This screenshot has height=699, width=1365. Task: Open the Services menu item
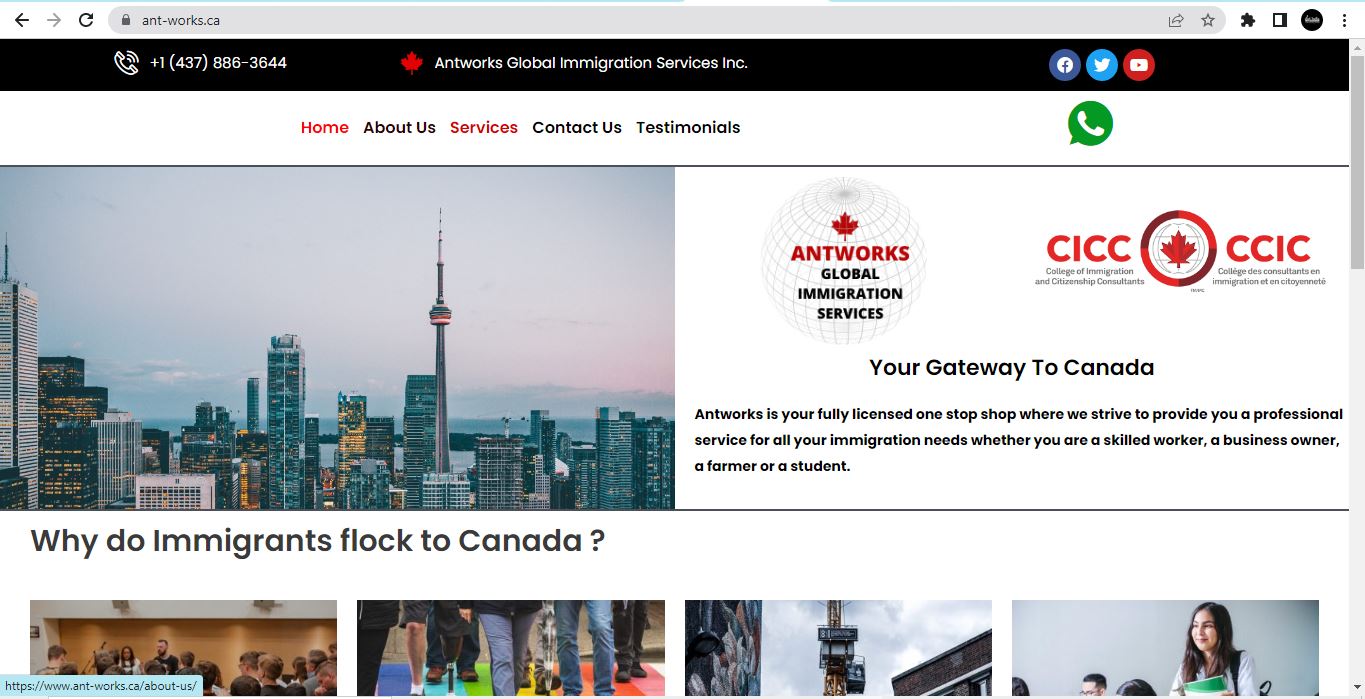click(x=484, y=128)
